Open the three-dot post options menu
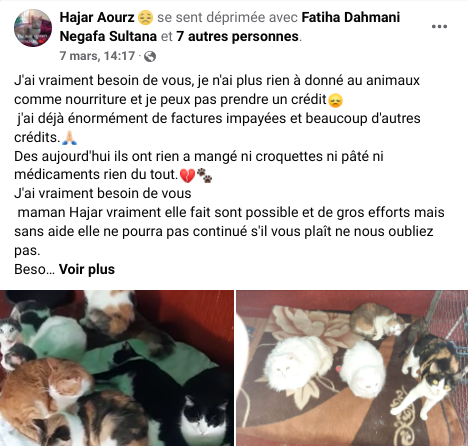Image resolution: width=468 pixels, height=446 pixels. tap(439, 27)
